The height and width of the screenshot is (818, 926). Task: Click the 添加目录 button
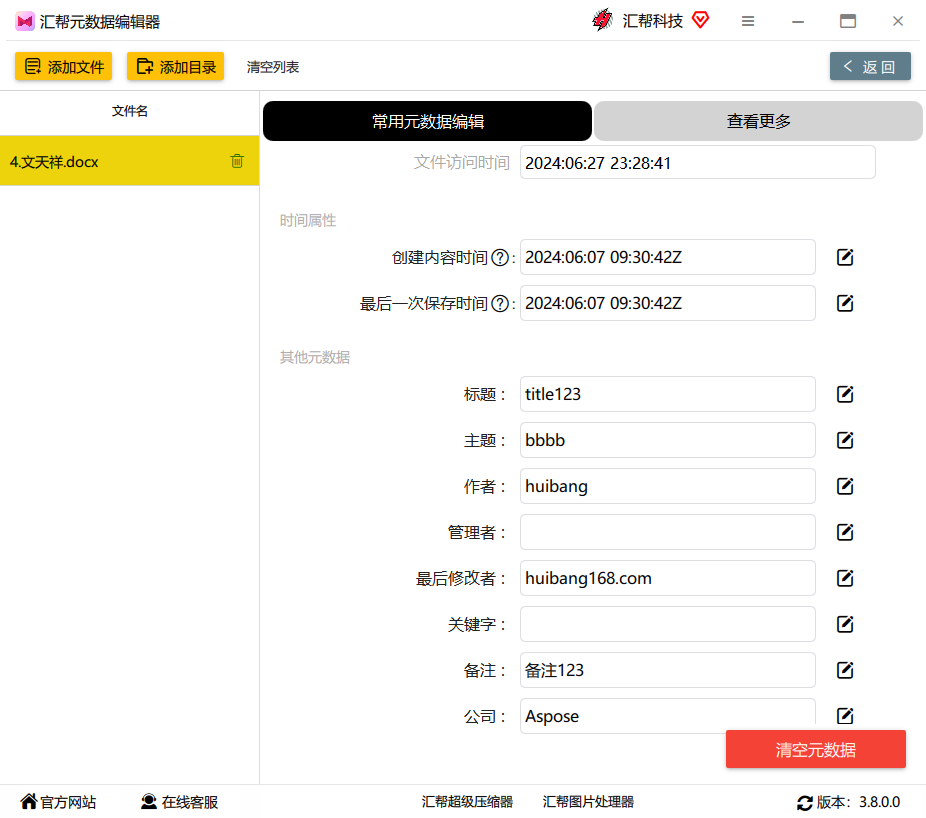point(175,66)
